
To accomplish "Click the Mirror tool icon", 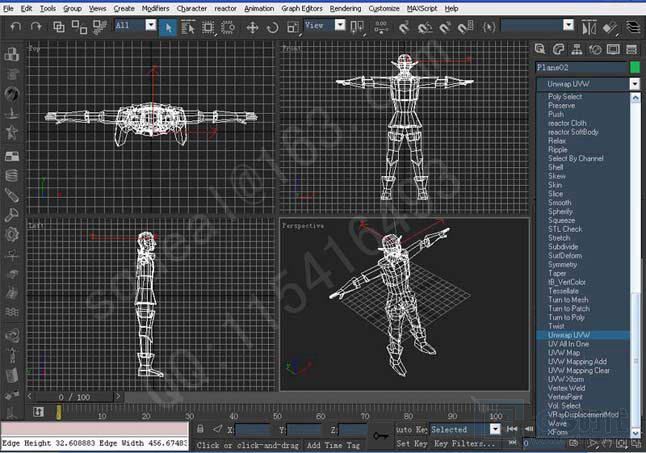I will click(x=589, y=28).
